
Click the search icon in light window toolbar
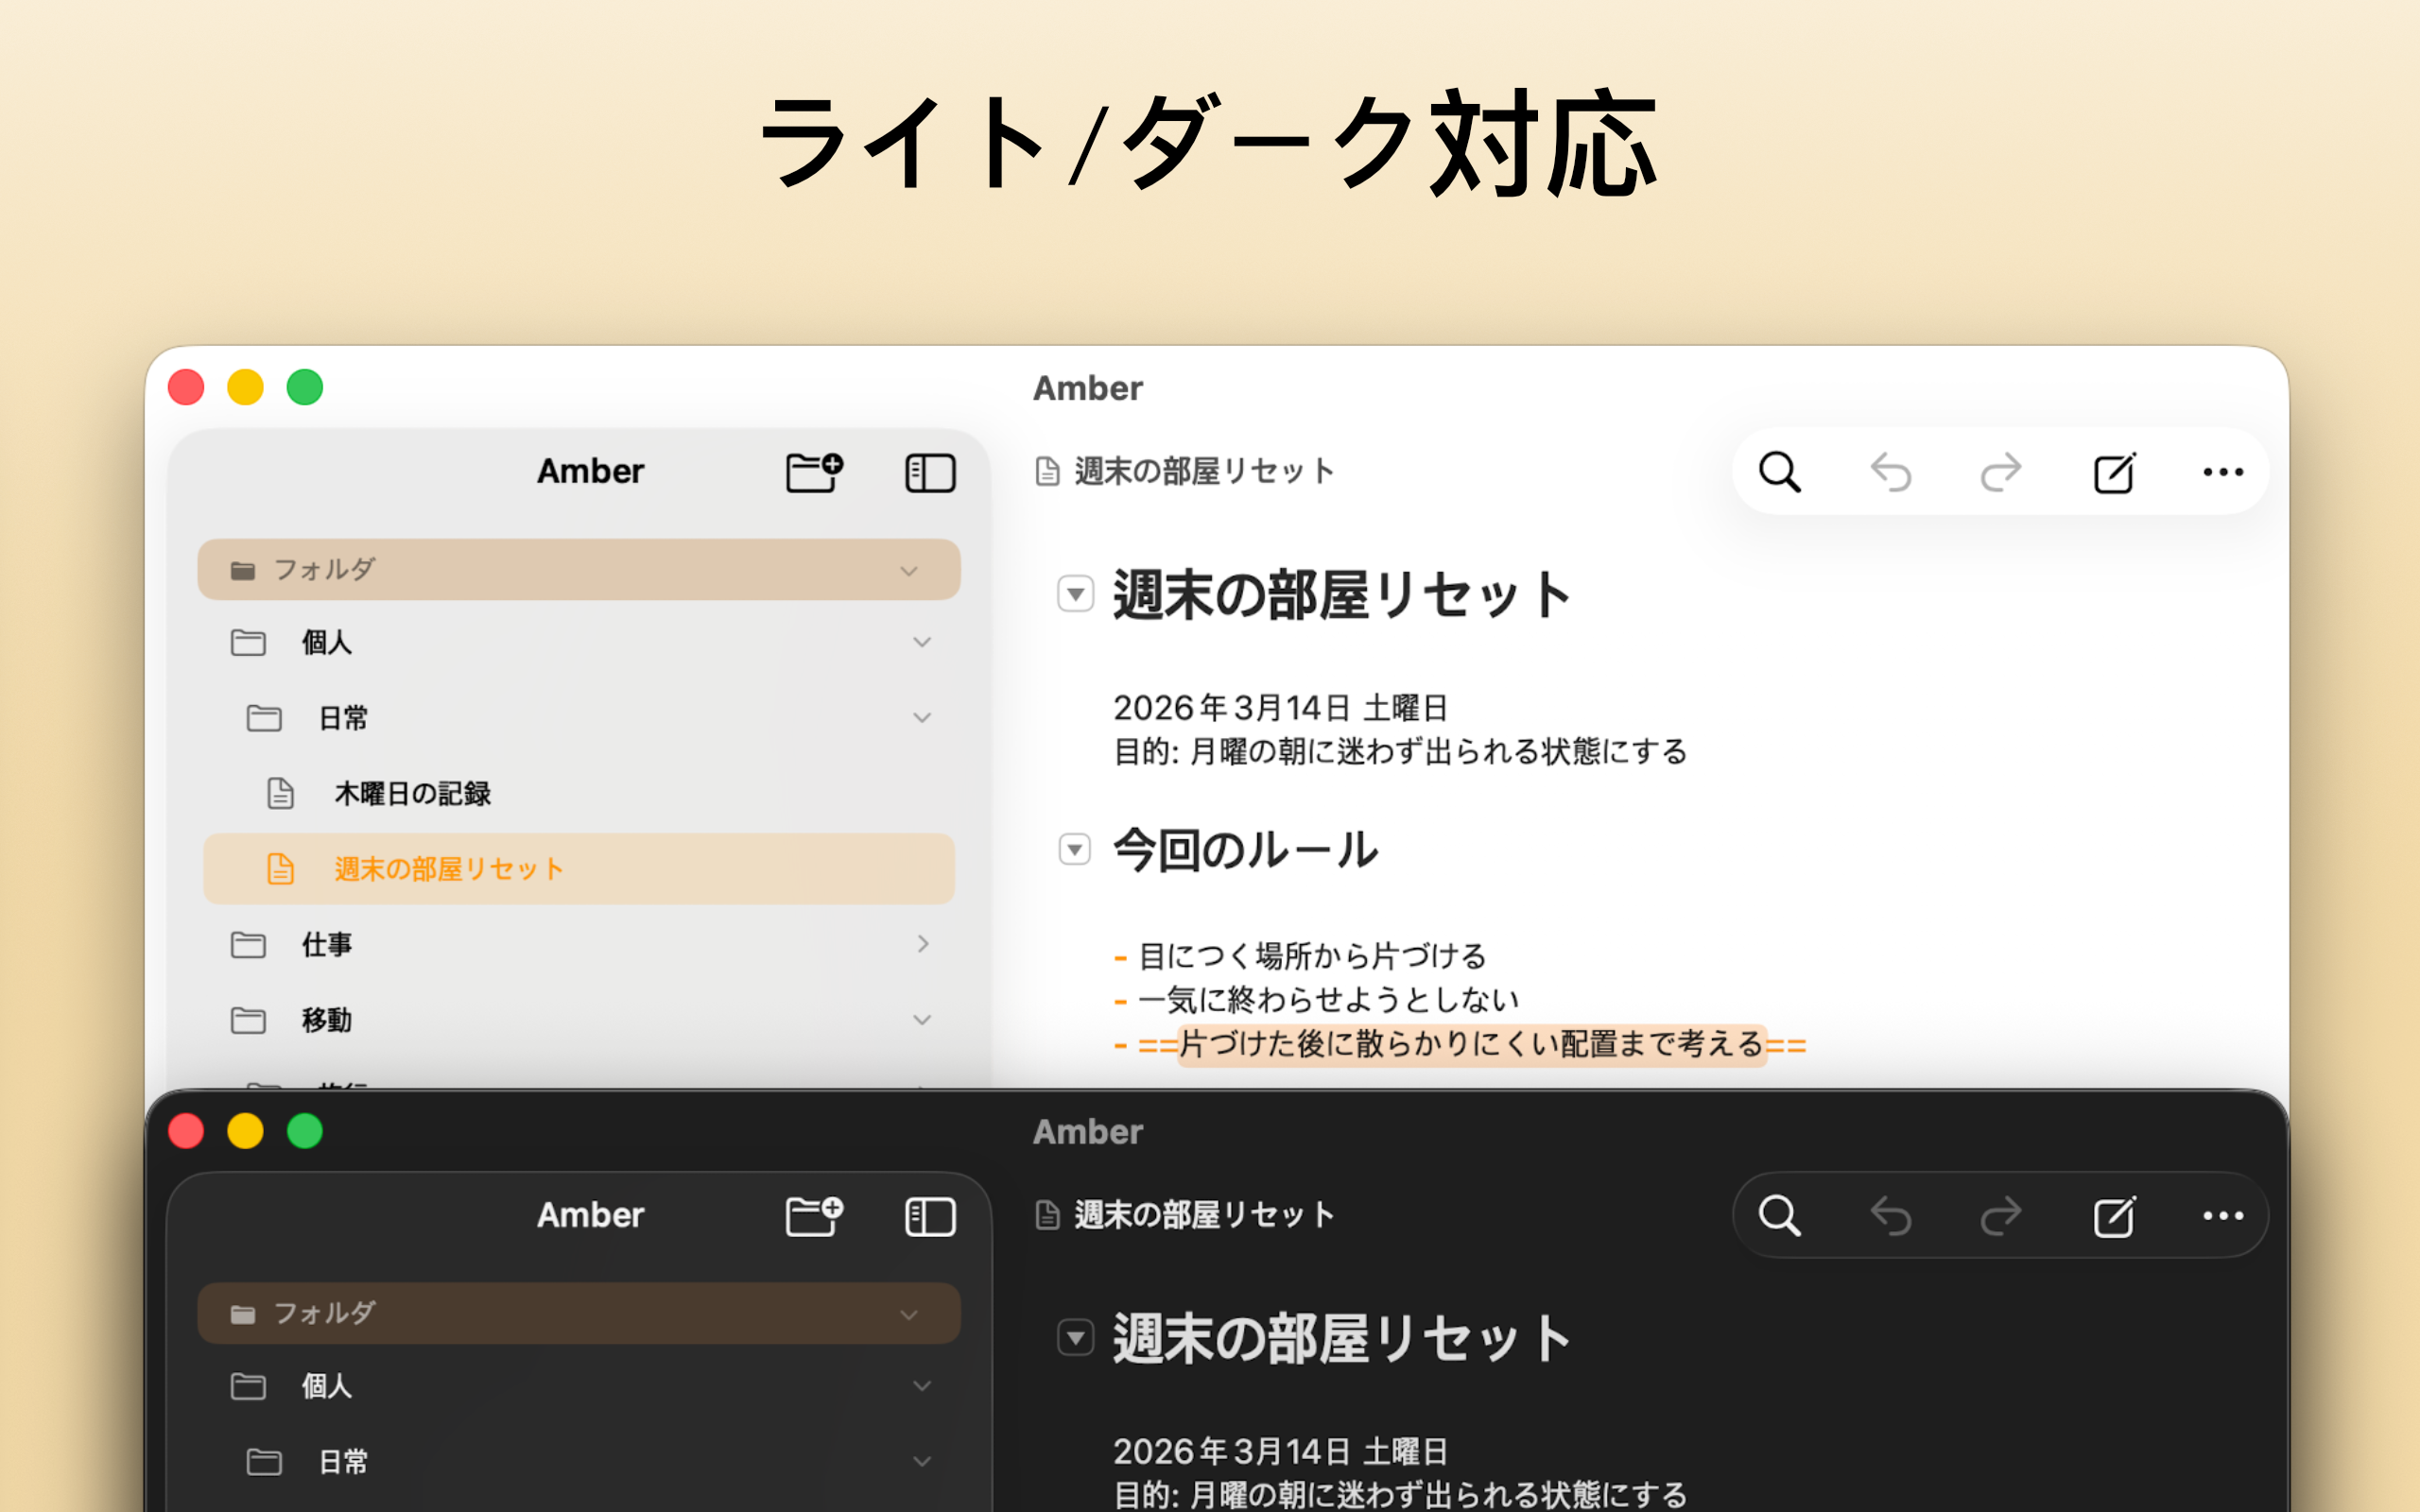tap(1779, 472)
